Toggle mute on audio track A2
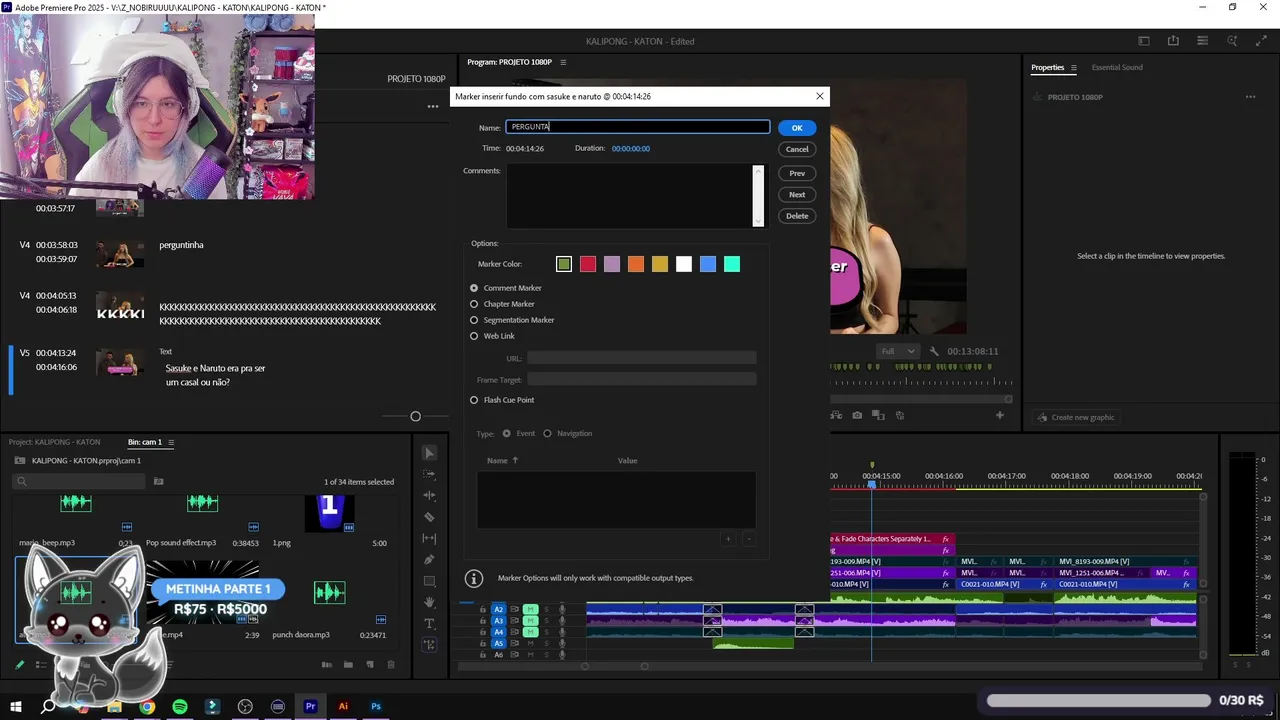The image size is (1280, 720). tap(530, 609)
